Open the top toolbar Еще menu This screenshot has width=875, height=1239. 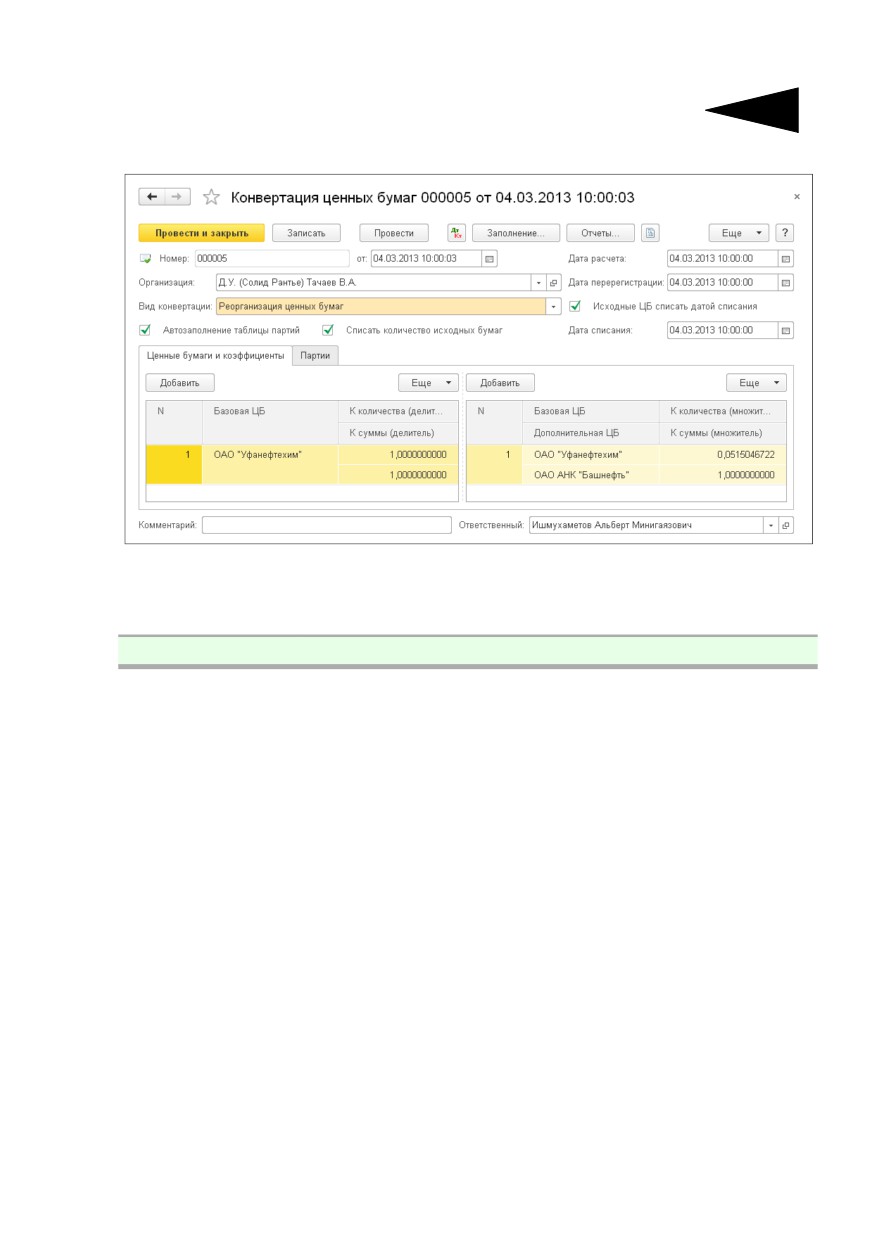click(x=739, y=233)
